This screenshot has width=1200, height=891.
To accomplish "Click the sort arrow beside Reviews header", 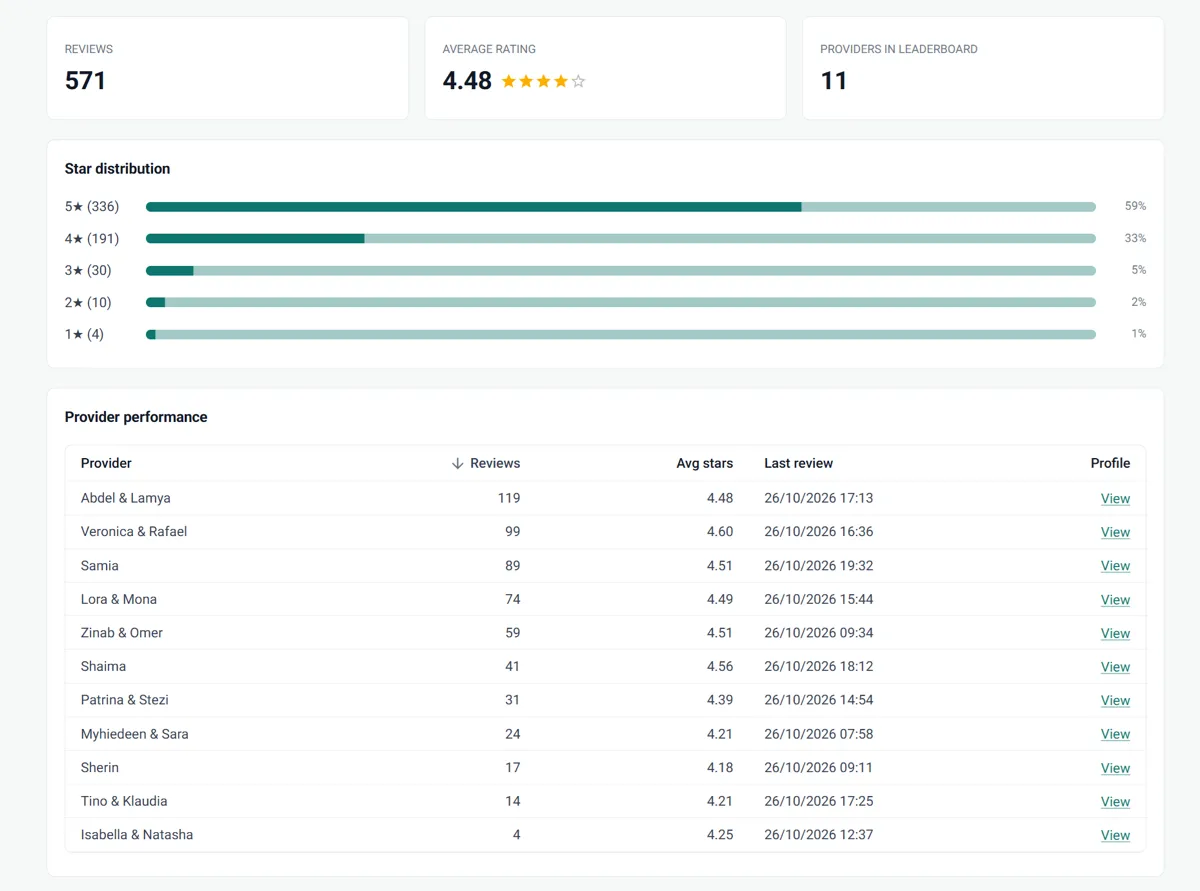I will (x=458, y=463).
